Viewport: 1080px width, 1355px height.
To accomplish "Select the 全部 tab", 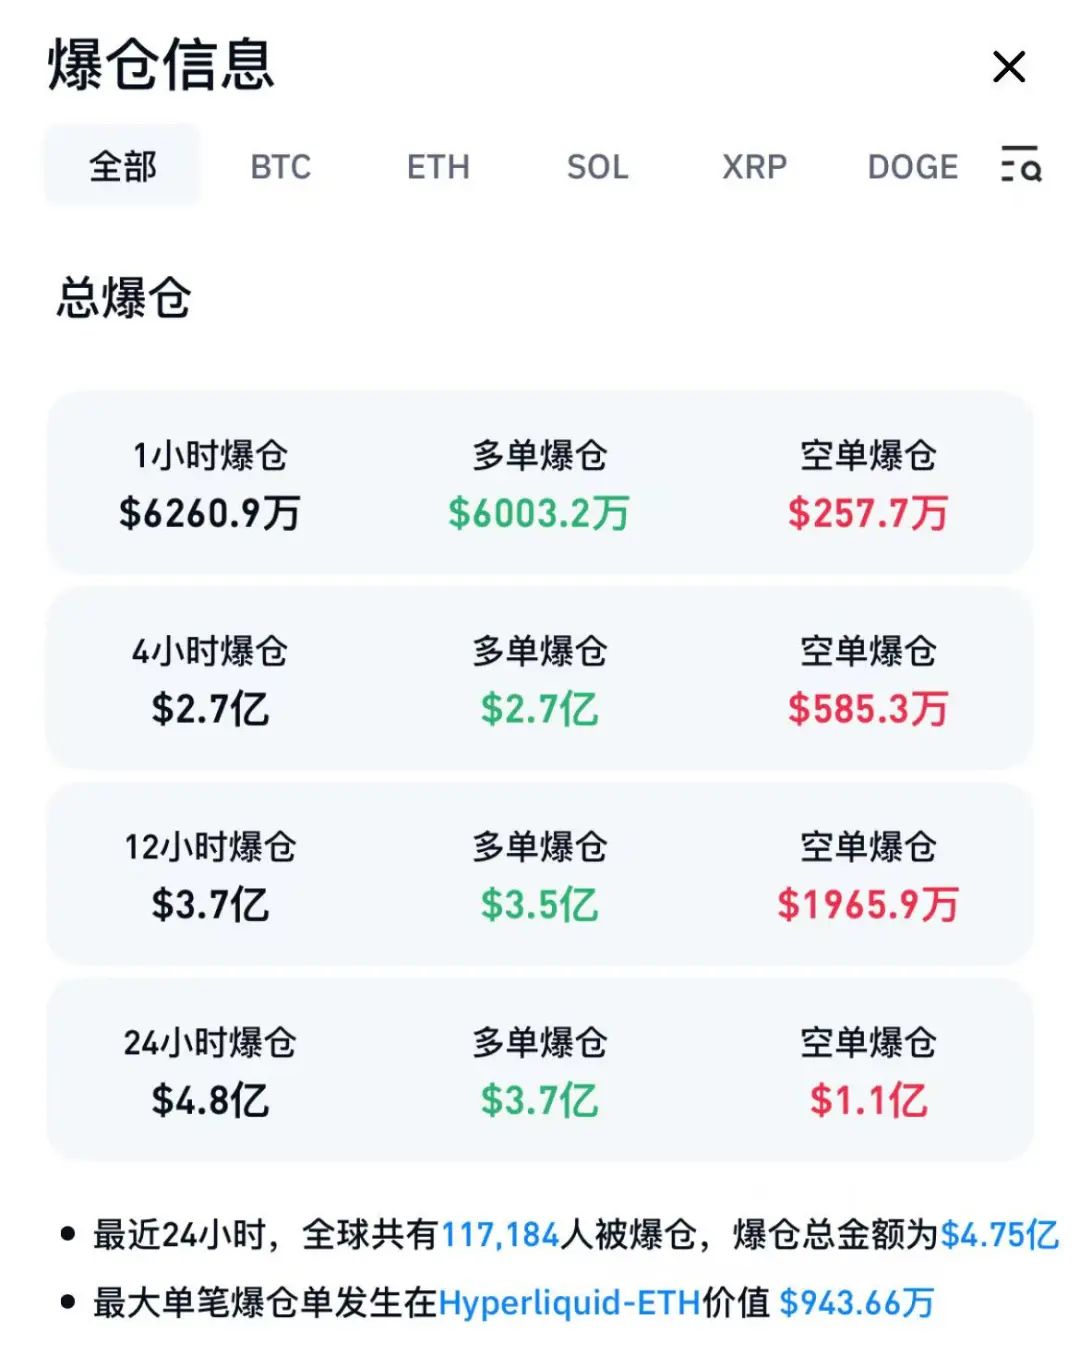I will pos(122,166).
